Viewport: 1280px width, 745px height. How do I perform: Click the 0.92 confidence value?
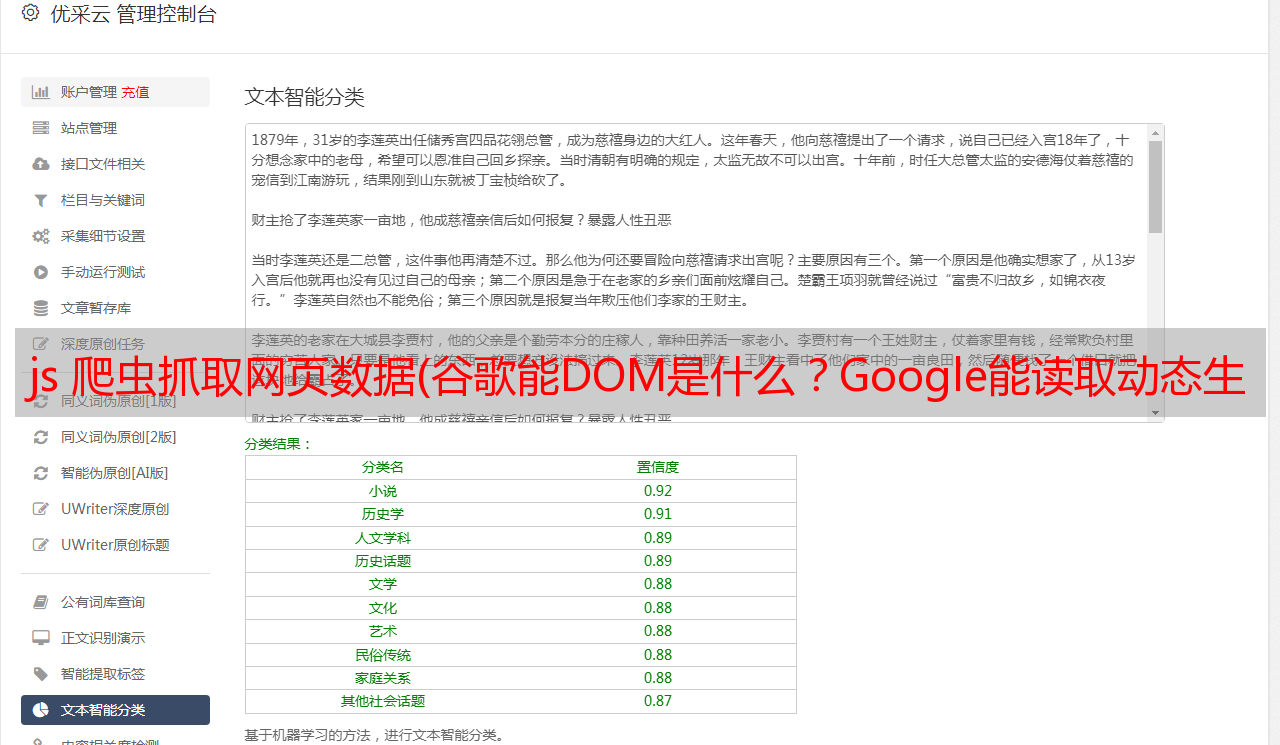658,491
